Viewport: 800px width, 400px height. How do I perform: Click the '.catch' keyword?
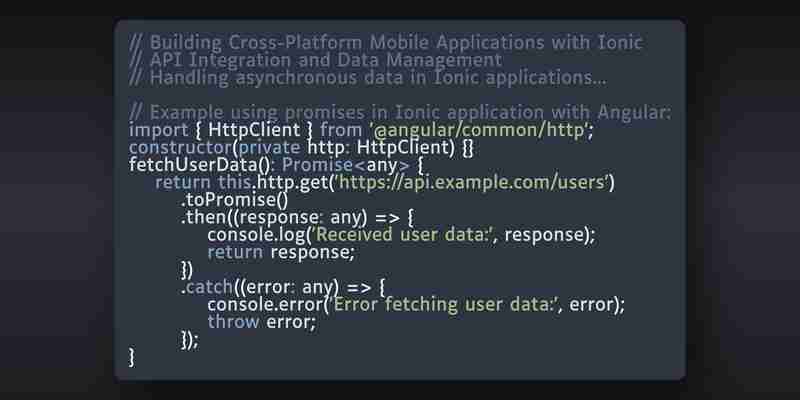[x=207, y=287]
